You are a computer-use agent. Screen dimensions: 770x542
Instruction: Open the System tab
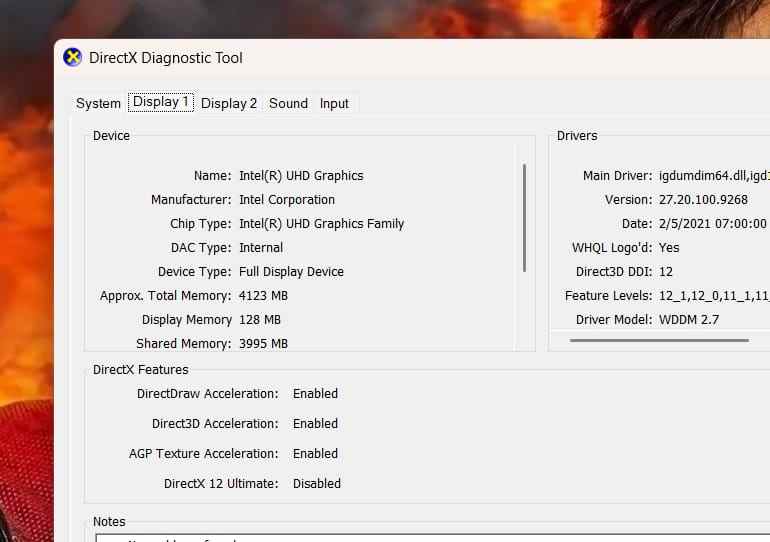point(98,103)
